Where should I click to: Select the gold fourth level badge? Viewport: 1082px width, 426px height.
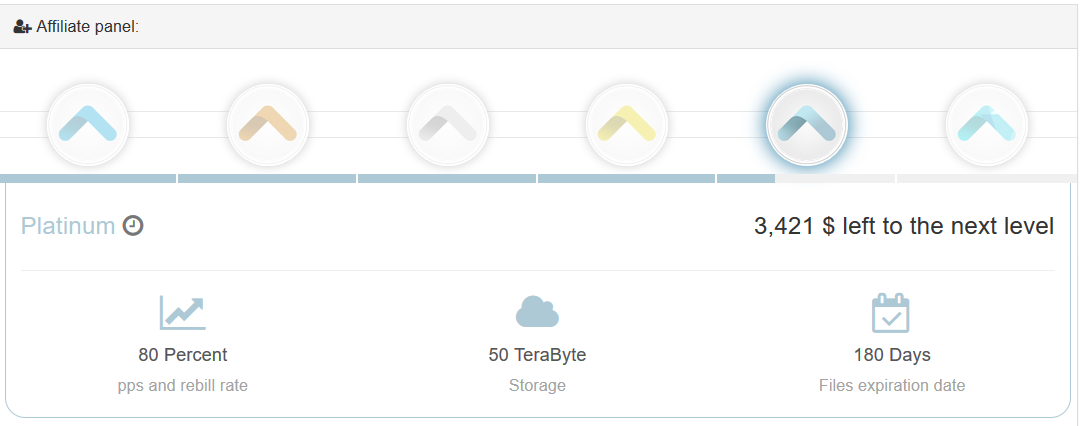point(626,124)
